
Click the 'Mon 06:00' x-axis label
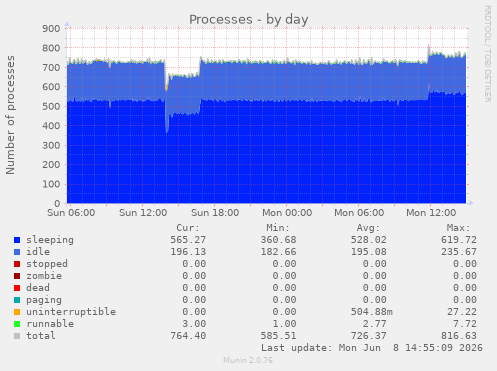[359, 213]
